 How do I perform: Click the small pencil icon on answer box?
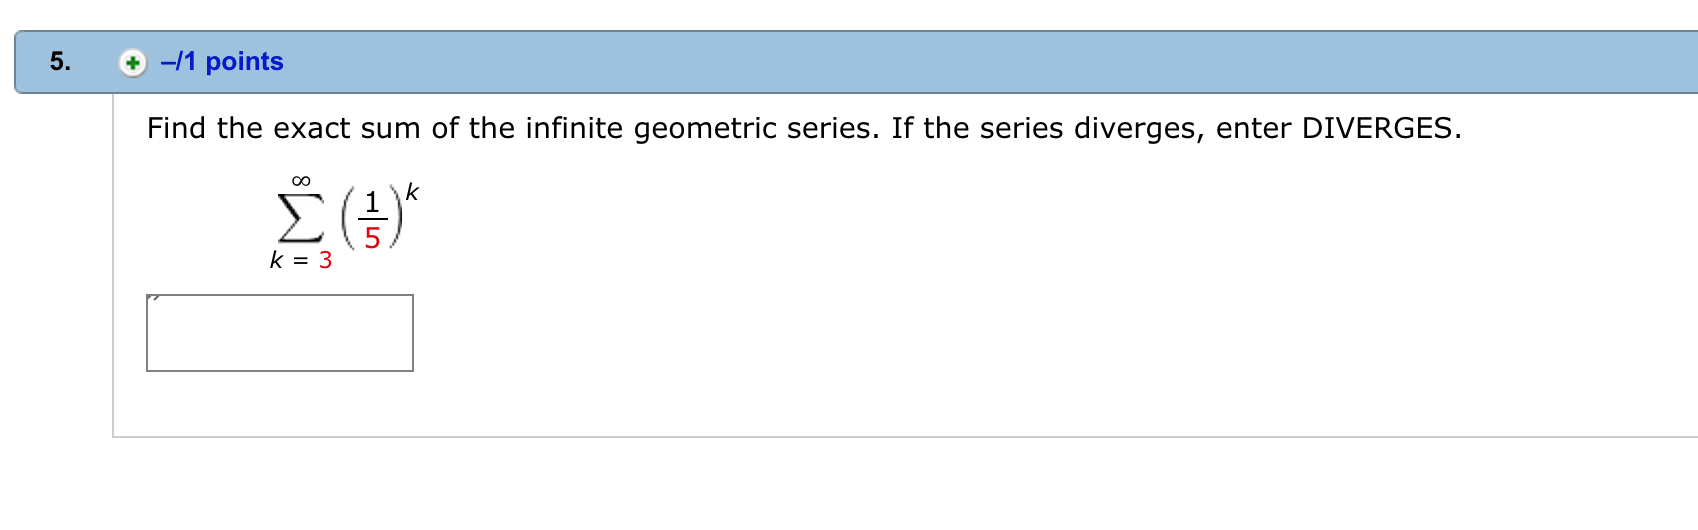(153, 298)
